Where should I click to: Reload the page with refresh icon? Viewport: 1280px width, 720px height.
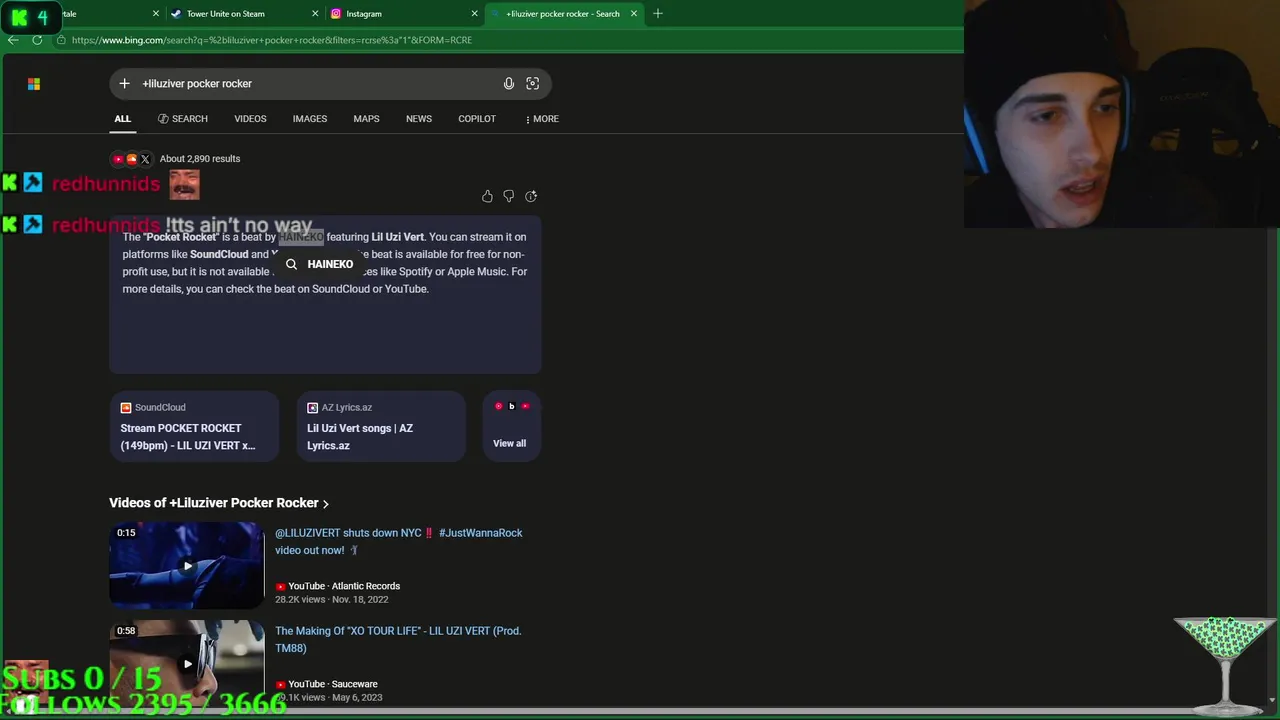pos(37,40)
